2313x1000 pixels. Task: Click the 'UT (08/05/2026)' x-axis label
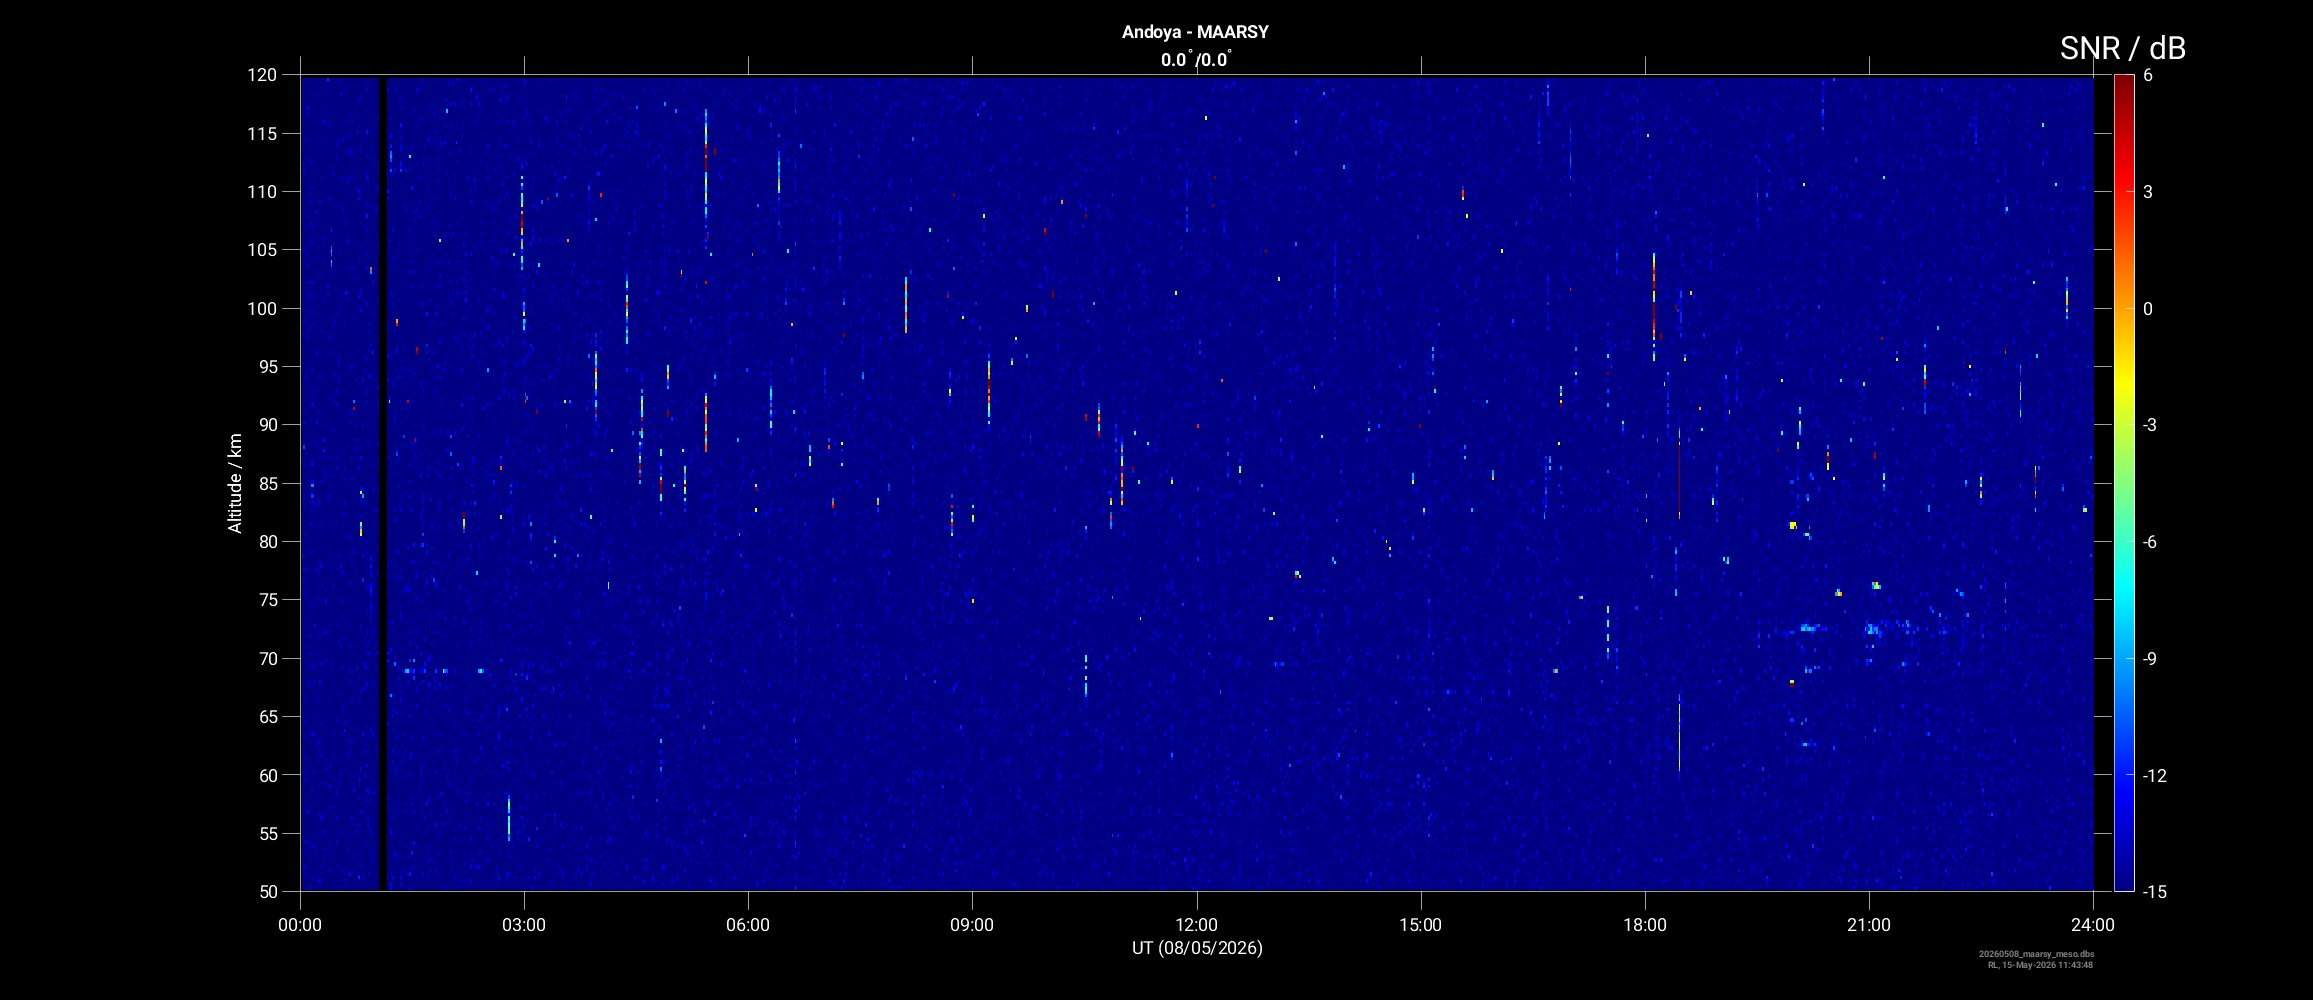click(1197, 948)
